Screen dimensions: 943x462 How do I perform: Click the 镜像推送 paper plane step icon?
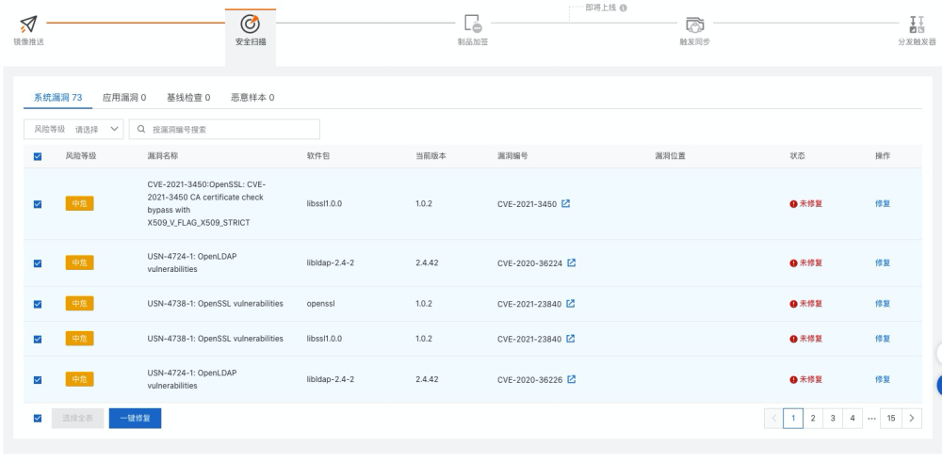[x=28, y=24]
